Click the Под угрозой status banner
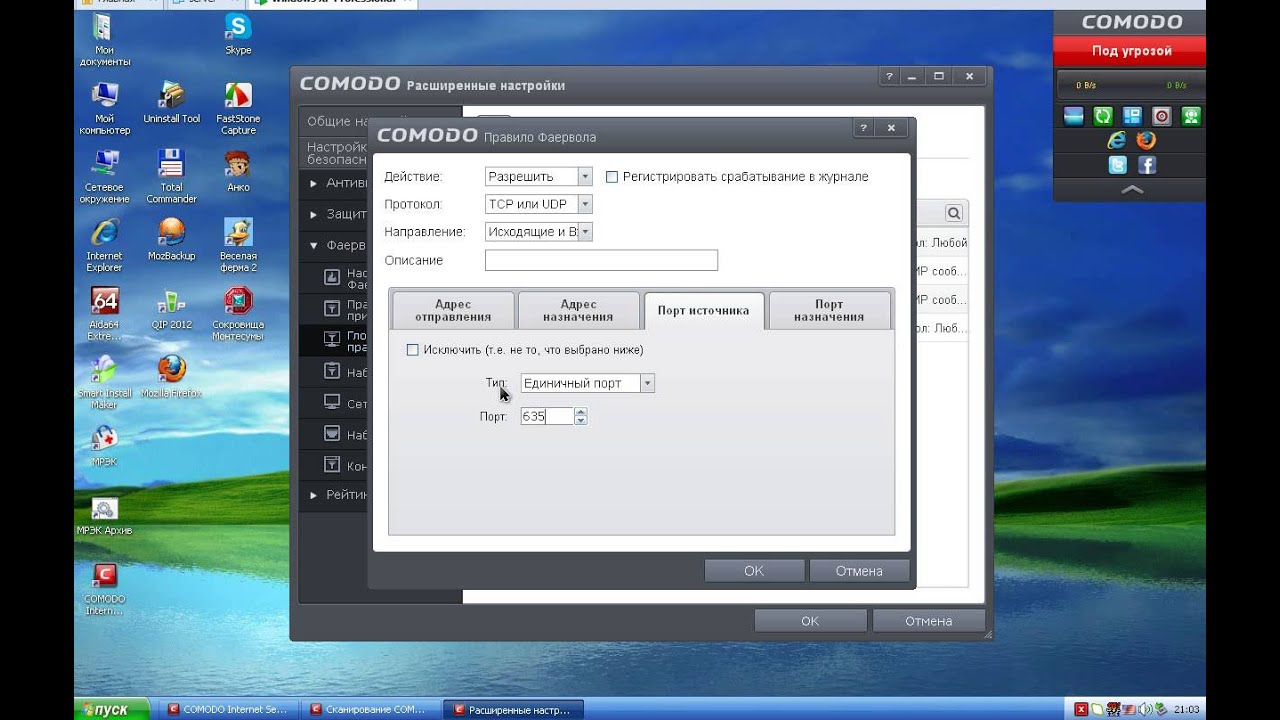 click(x=1132, y=51)
